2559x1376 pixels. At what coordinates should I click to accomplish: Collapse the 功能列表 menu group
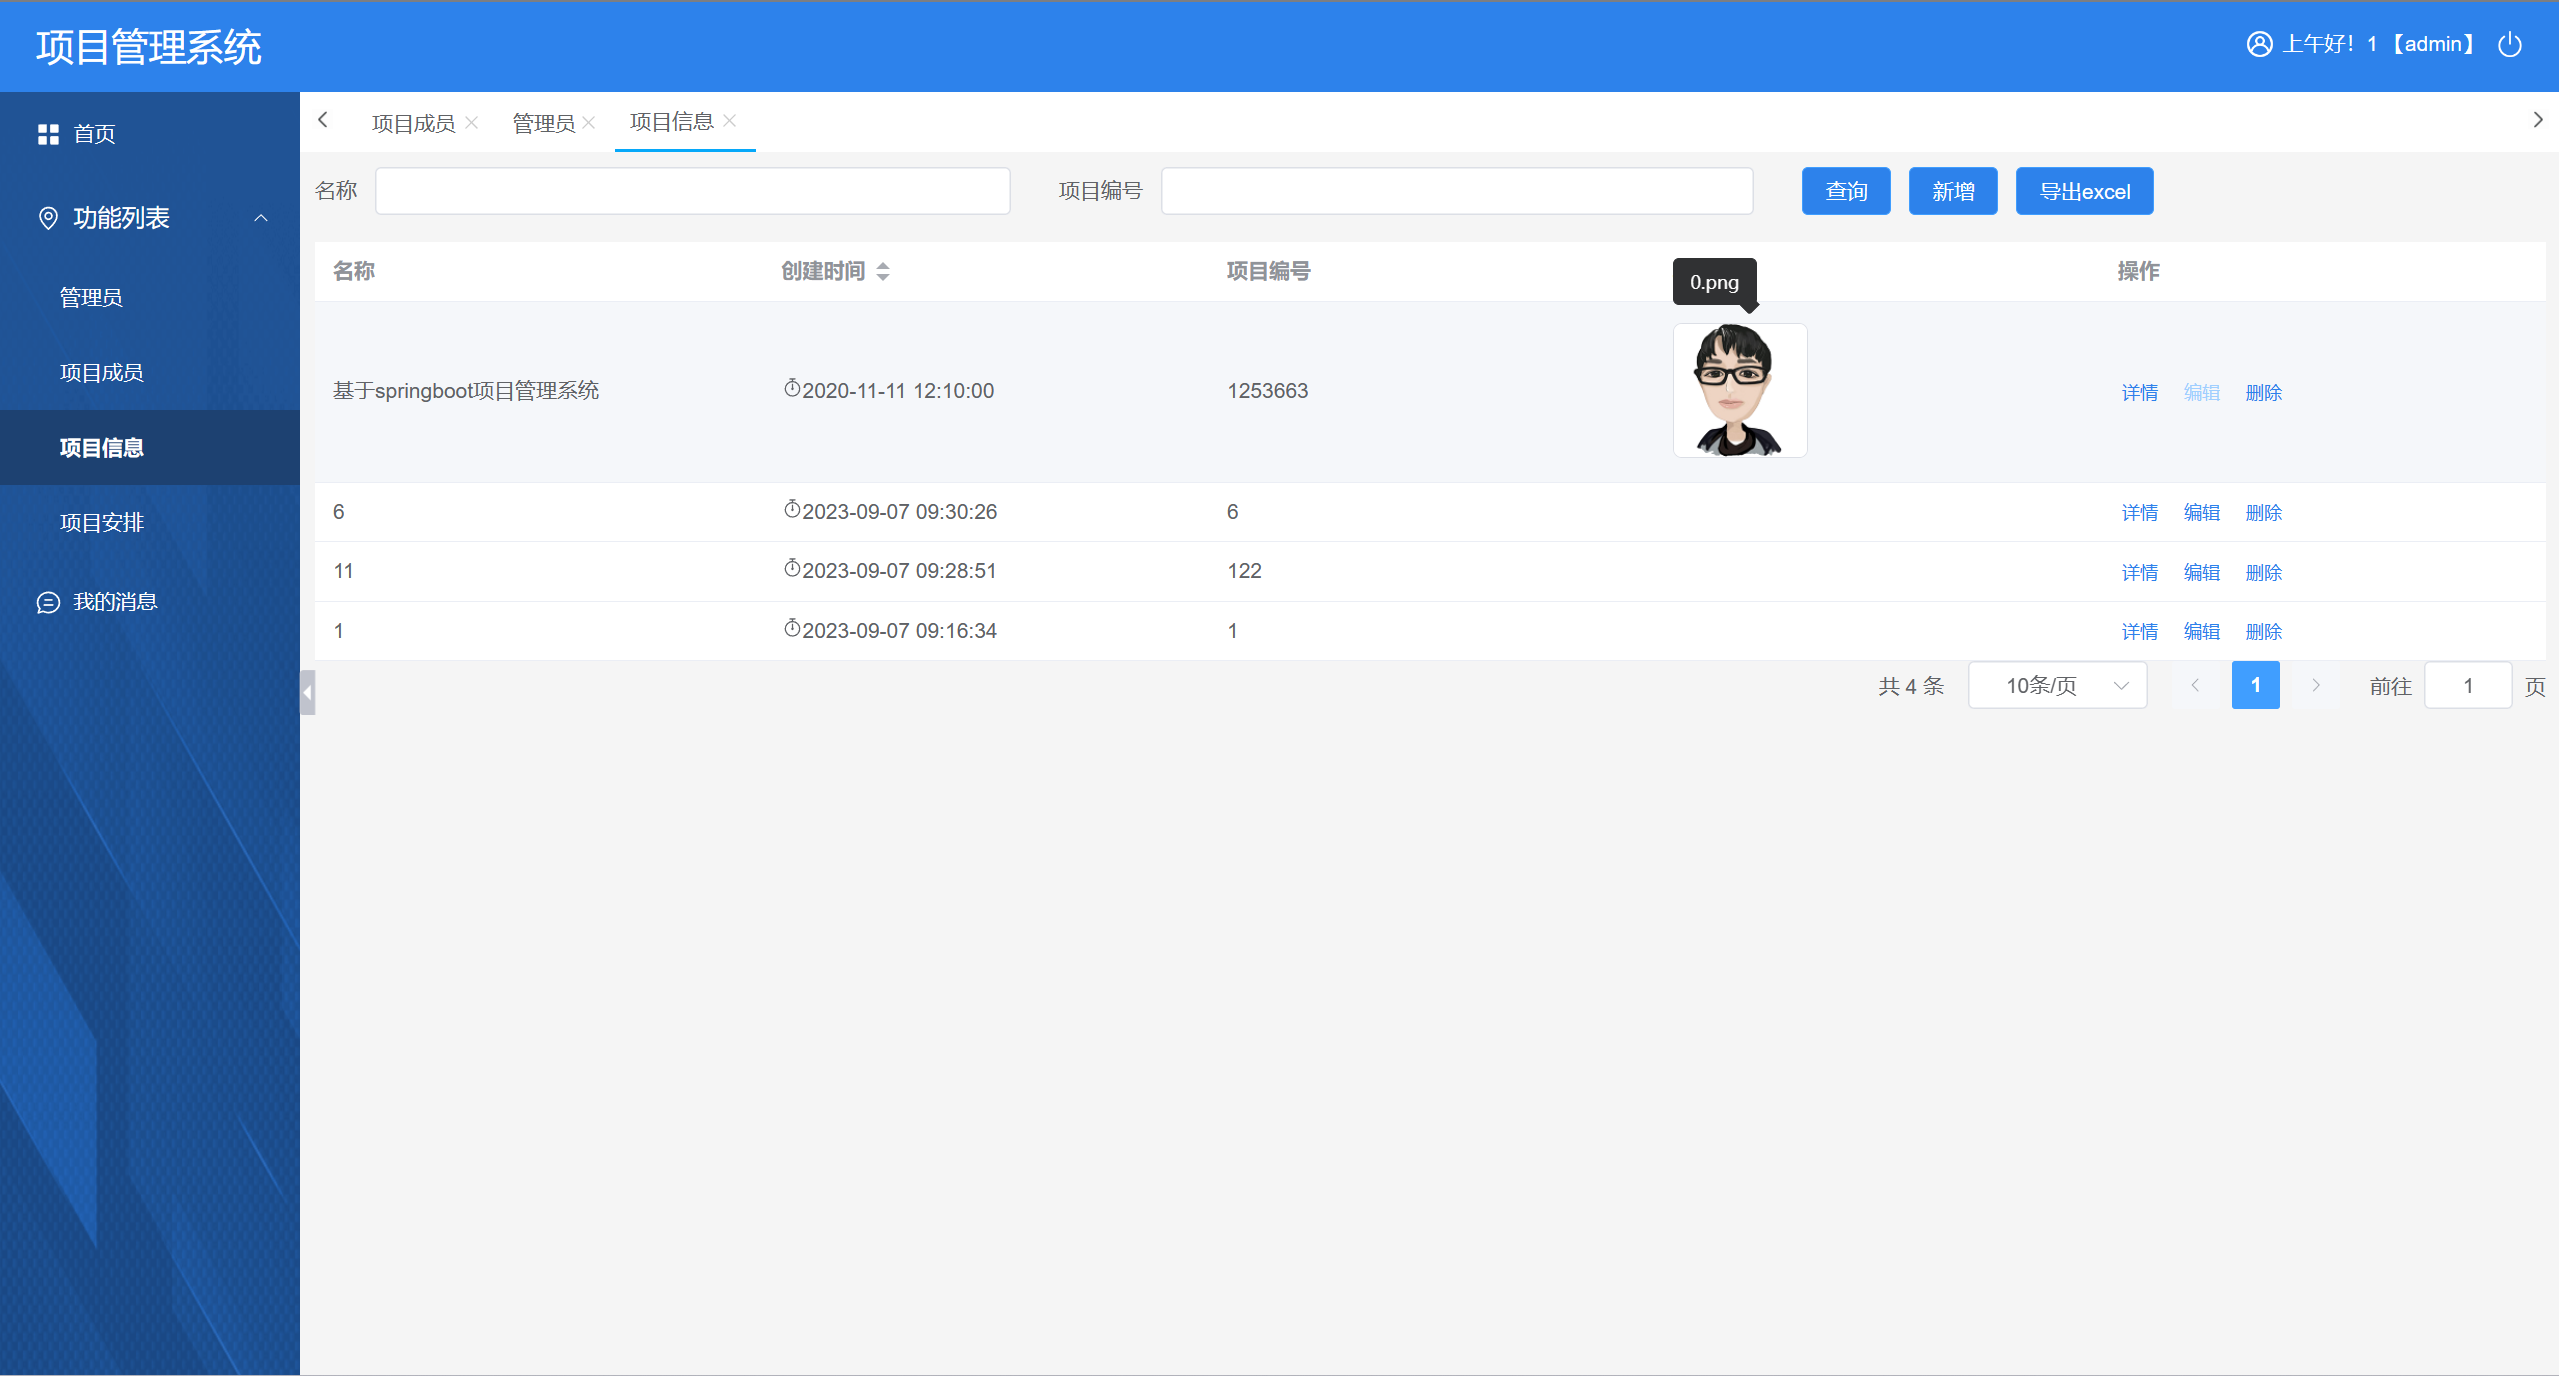point(261,218)
